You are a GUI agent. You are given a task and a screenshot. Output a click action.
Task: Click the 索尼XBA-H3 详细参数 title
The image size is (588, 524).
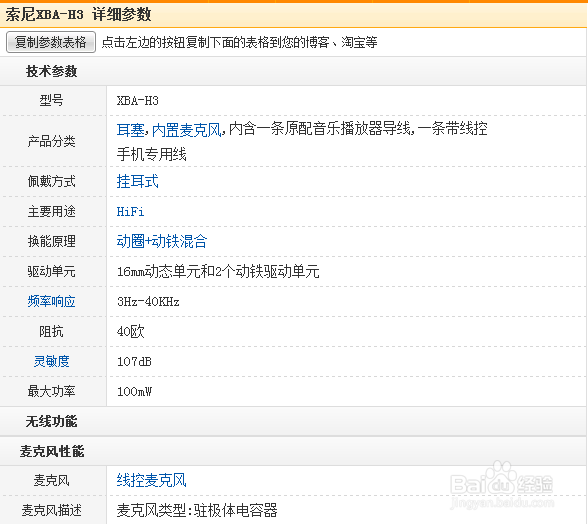(x=78, y=15)
